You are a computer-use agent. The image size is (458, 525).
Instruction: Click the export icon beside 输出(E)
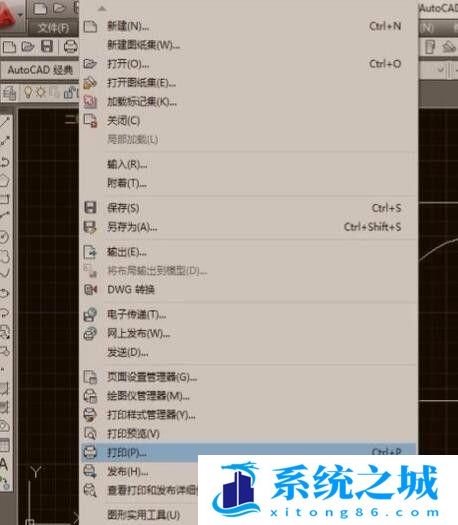pyautogui.click(x=90, y=252)
